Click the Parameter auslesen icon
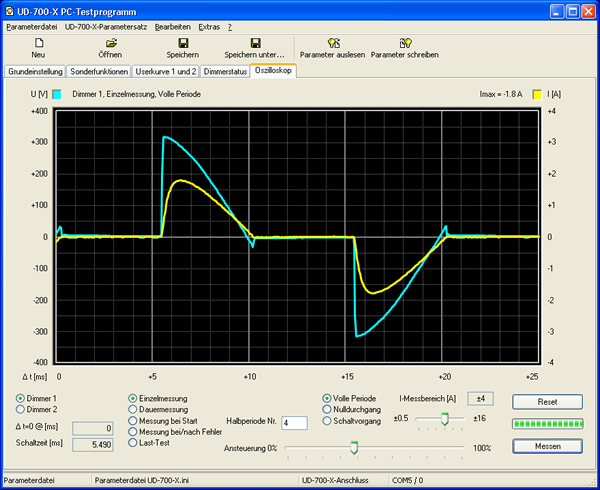600x490 pixels. coord(333,43)
